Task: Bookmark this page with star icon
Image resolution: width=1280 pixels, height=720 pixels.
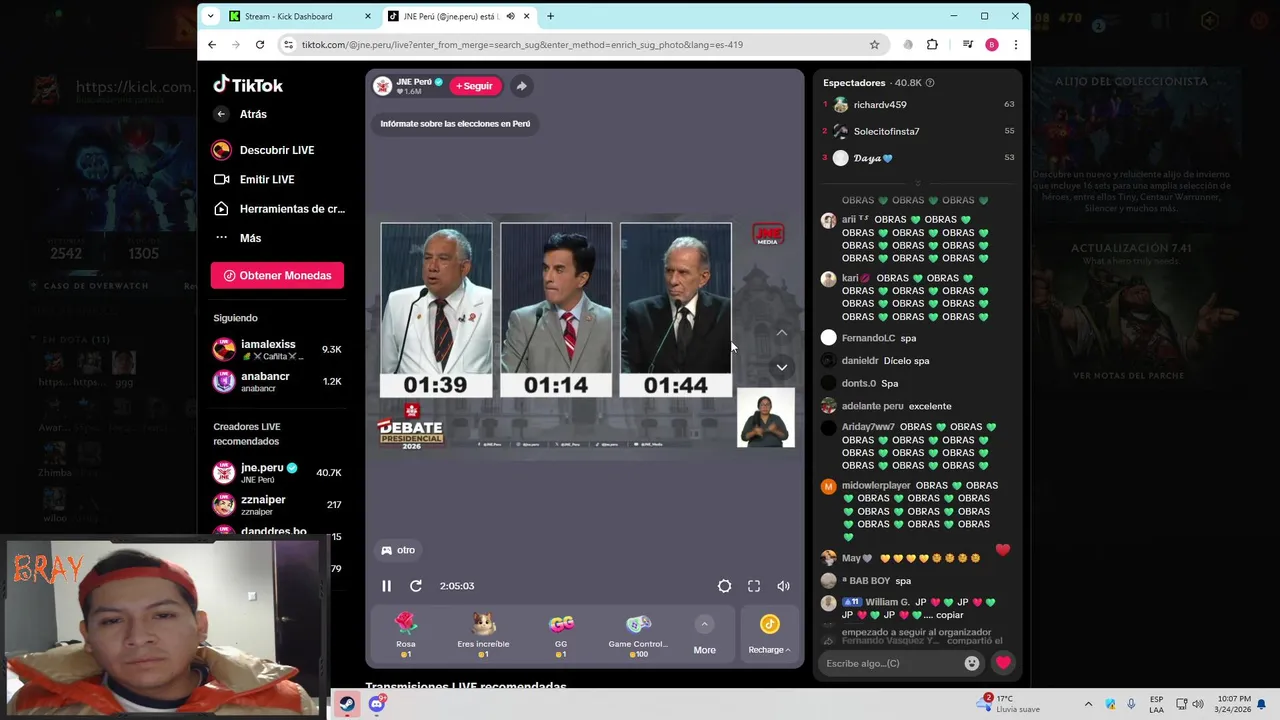Action: [874, 45]
